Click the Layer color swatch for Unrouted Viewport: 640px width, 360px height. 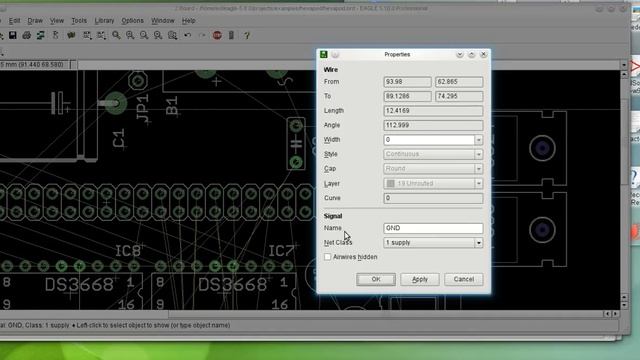pos(391,184)
